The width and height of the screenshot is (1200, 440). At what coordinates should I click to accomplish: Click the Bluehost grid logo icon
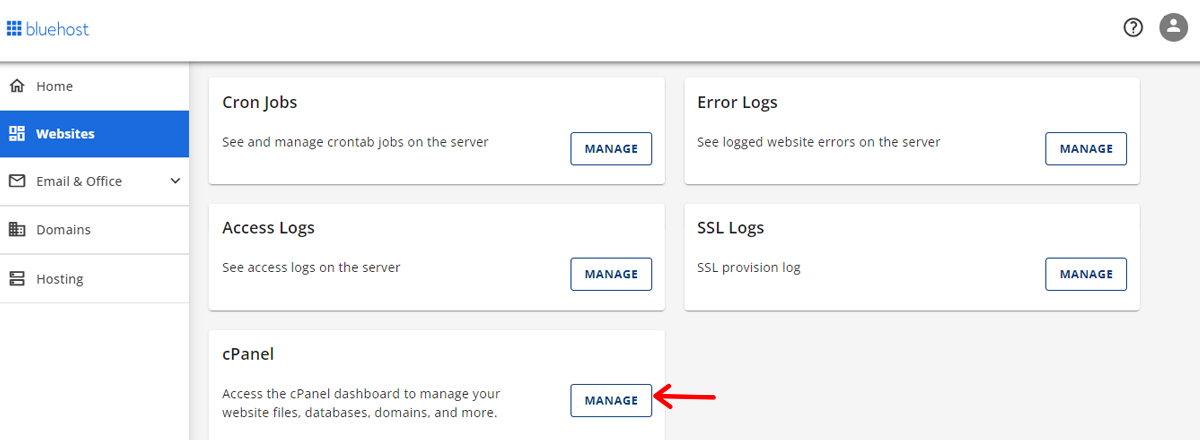tap(14, 29)
